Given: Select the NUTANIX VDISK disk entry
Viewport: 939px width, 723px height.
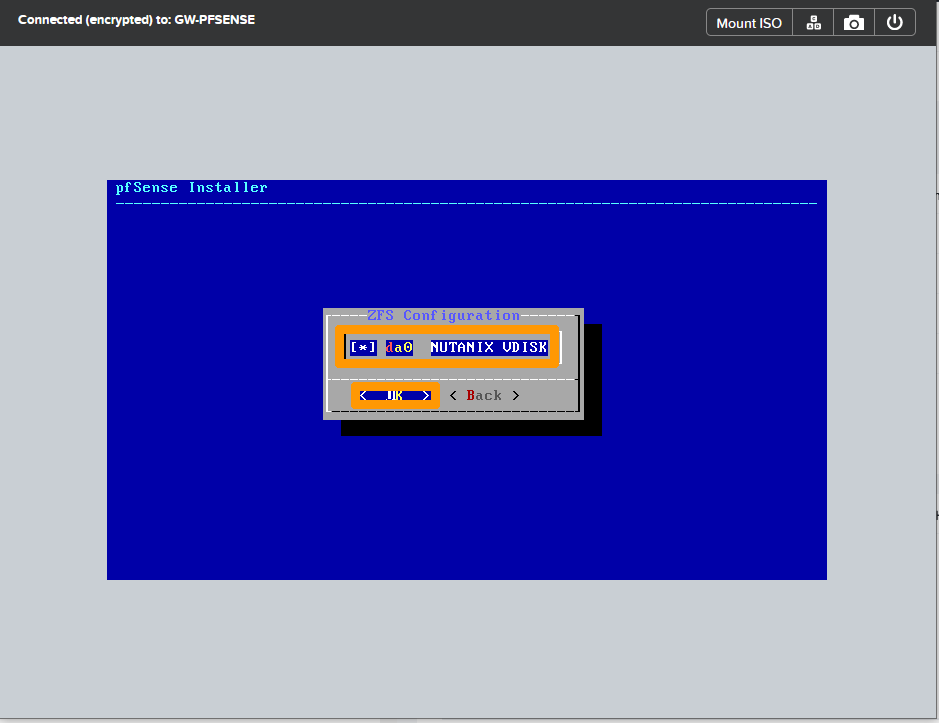Looking at the screenshot, I should coord(487,347).
